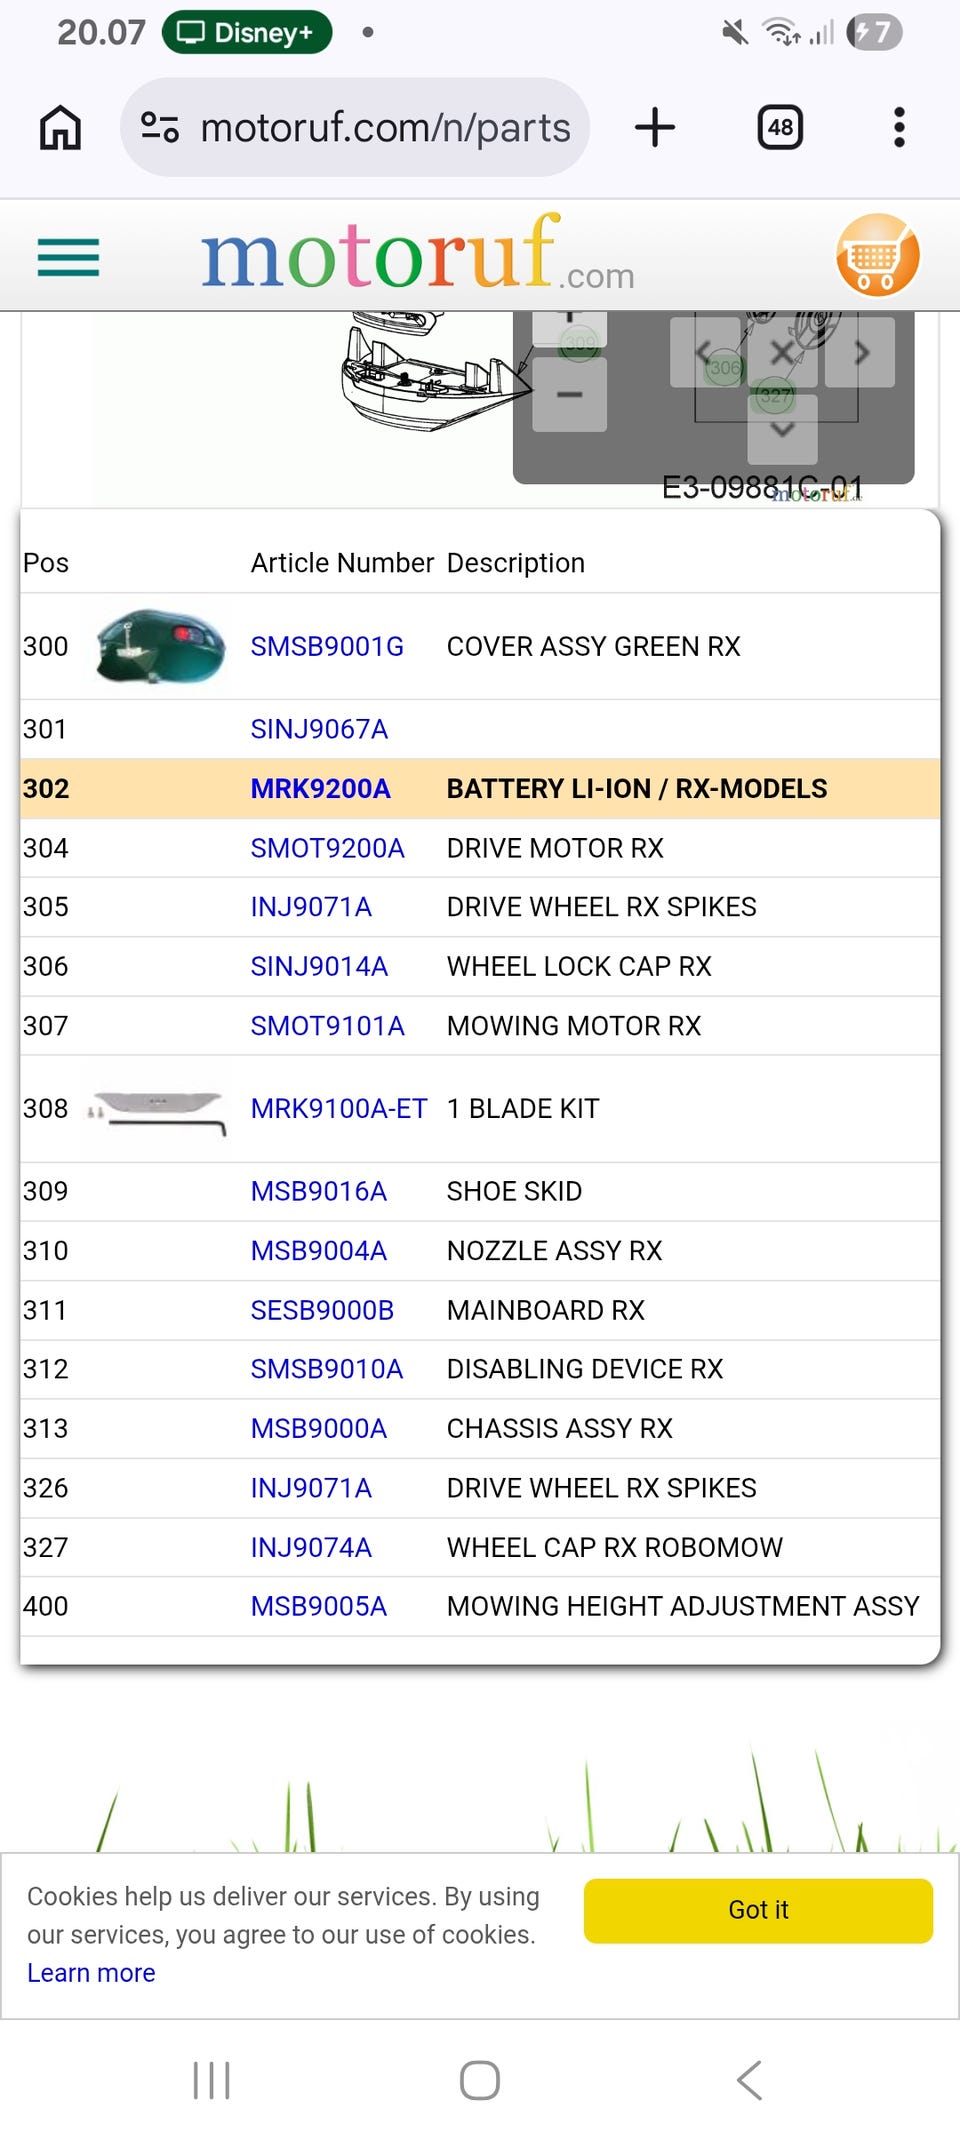Screen dimensions: 960x2140
Task: Tap the browser home icon
Action: [x=60, y=128]
